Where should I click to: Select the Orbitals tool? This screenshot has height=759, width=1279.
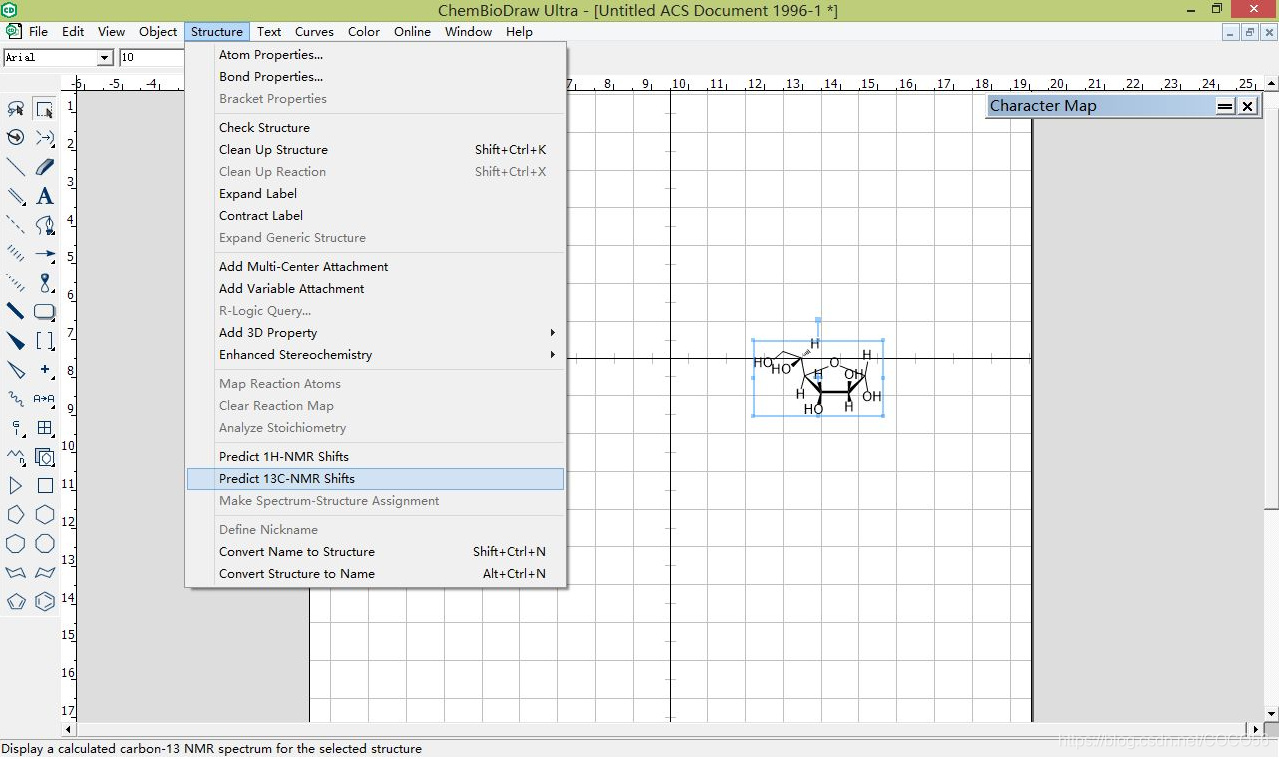[45, 282]
